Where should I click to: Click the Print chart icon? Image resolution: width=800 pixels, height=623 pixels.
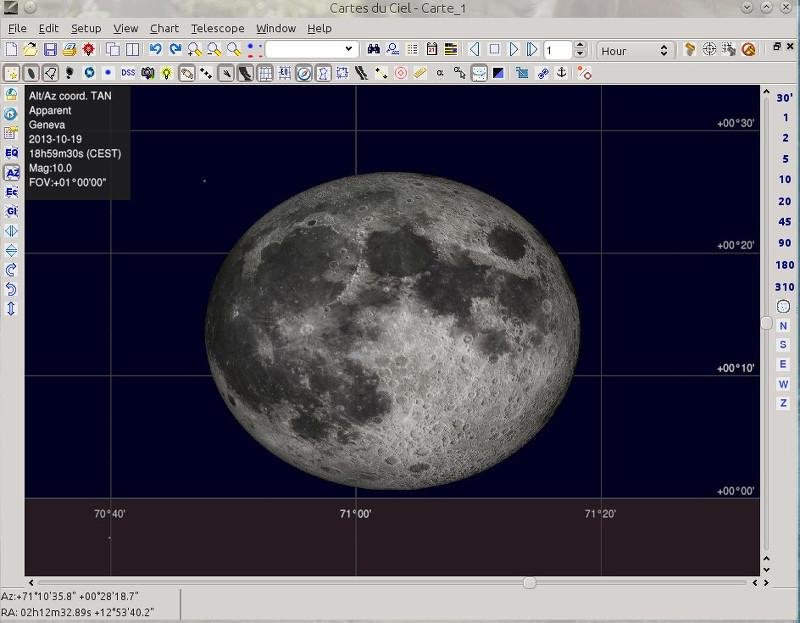[70, 49]
